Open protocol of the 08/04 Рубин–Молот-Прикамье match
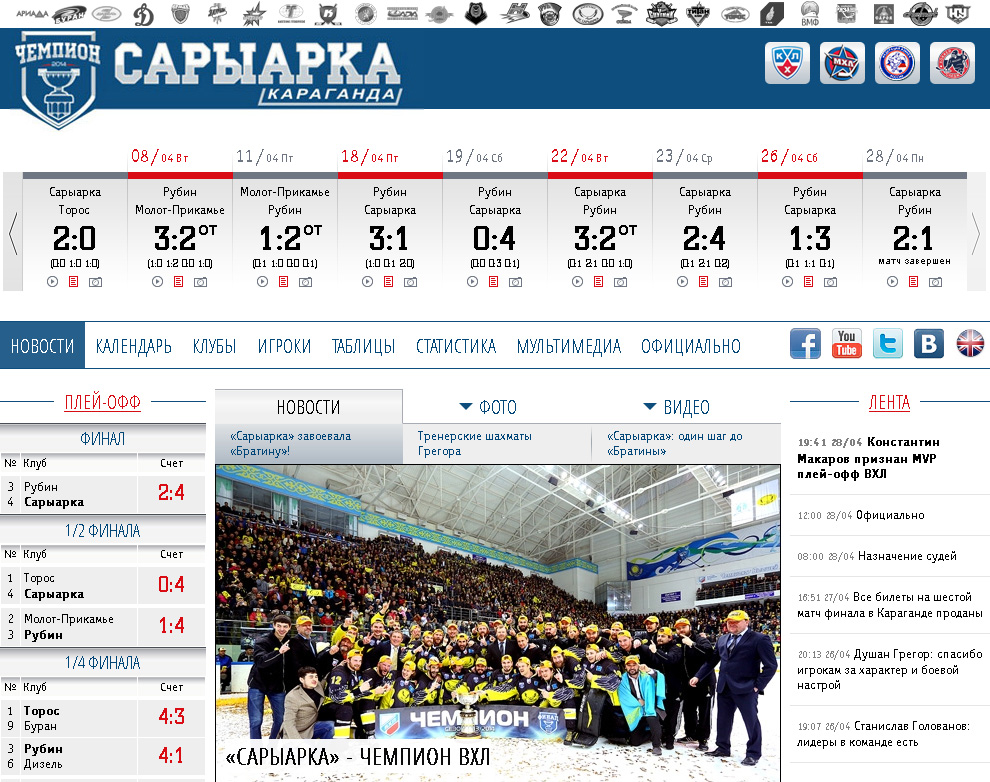 tap(179, 282)
